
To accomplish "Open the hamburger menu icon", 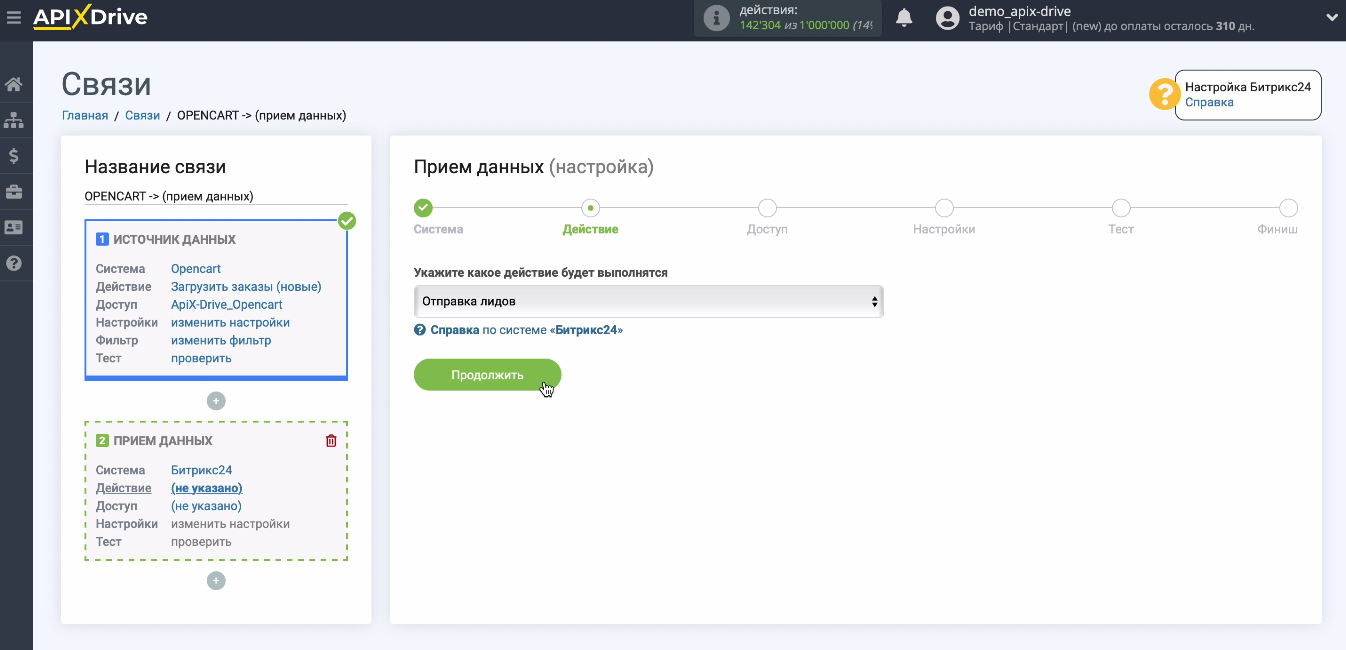I will [13, 17].
